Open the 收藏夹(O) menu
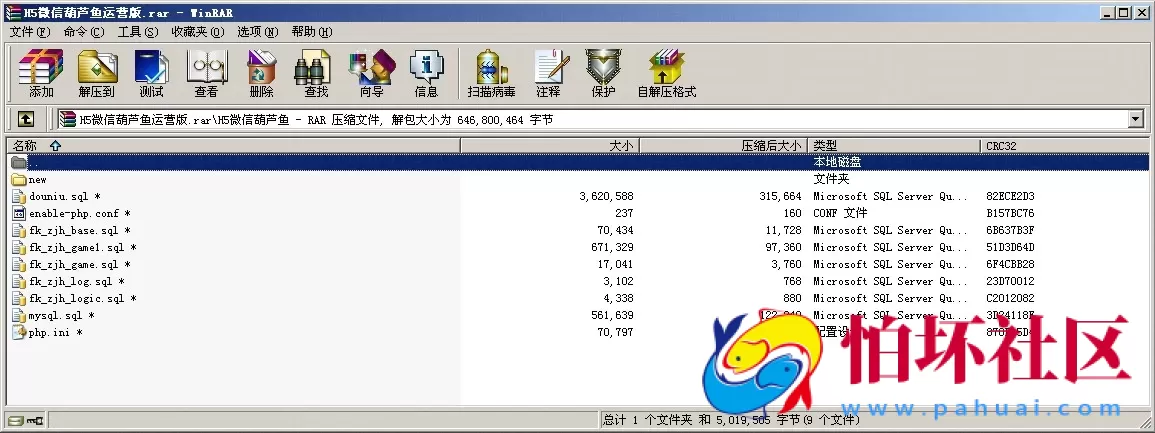 coord(197,32)
